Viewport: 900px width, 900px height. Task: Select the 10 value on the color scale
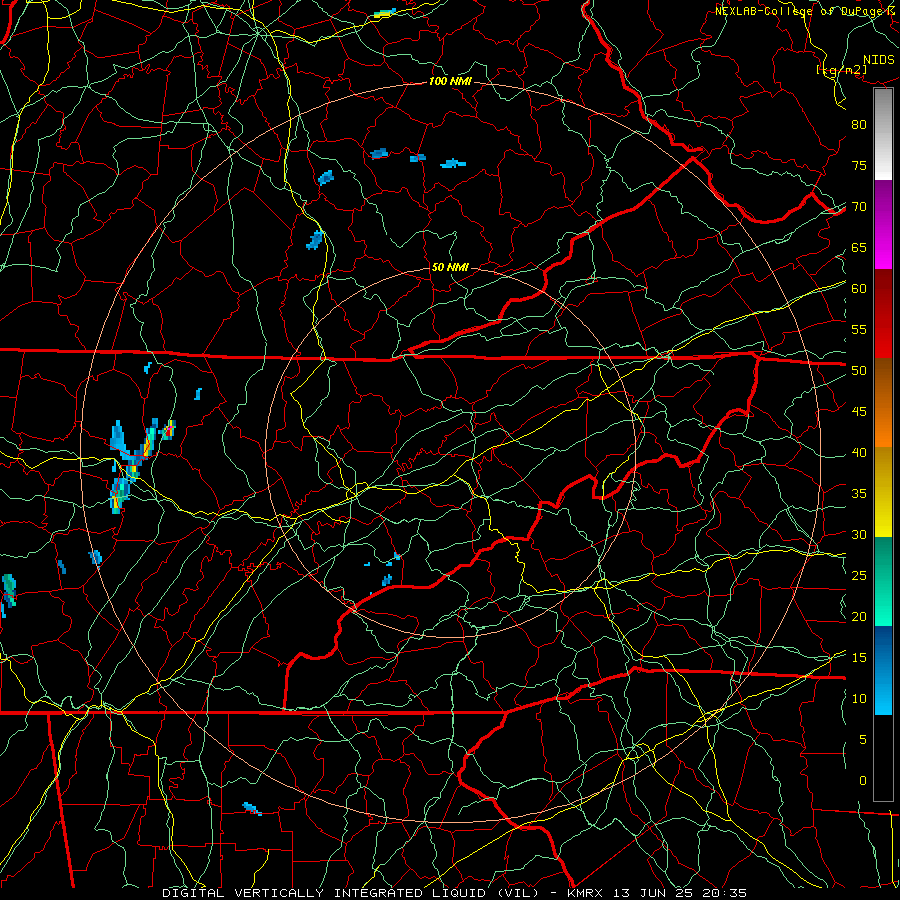click(859, 699)
